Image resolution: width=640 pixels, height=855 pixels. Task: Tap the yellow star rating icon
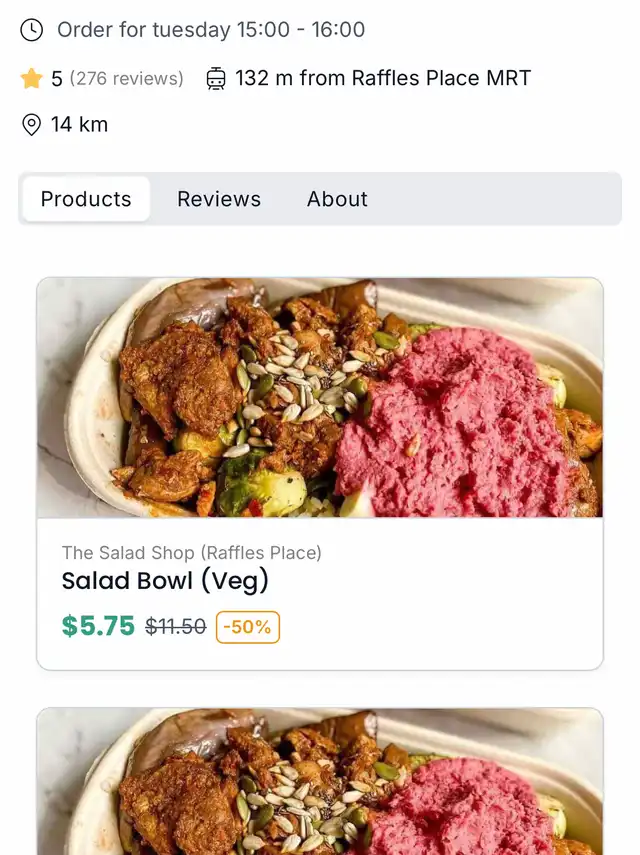point(31,78)
